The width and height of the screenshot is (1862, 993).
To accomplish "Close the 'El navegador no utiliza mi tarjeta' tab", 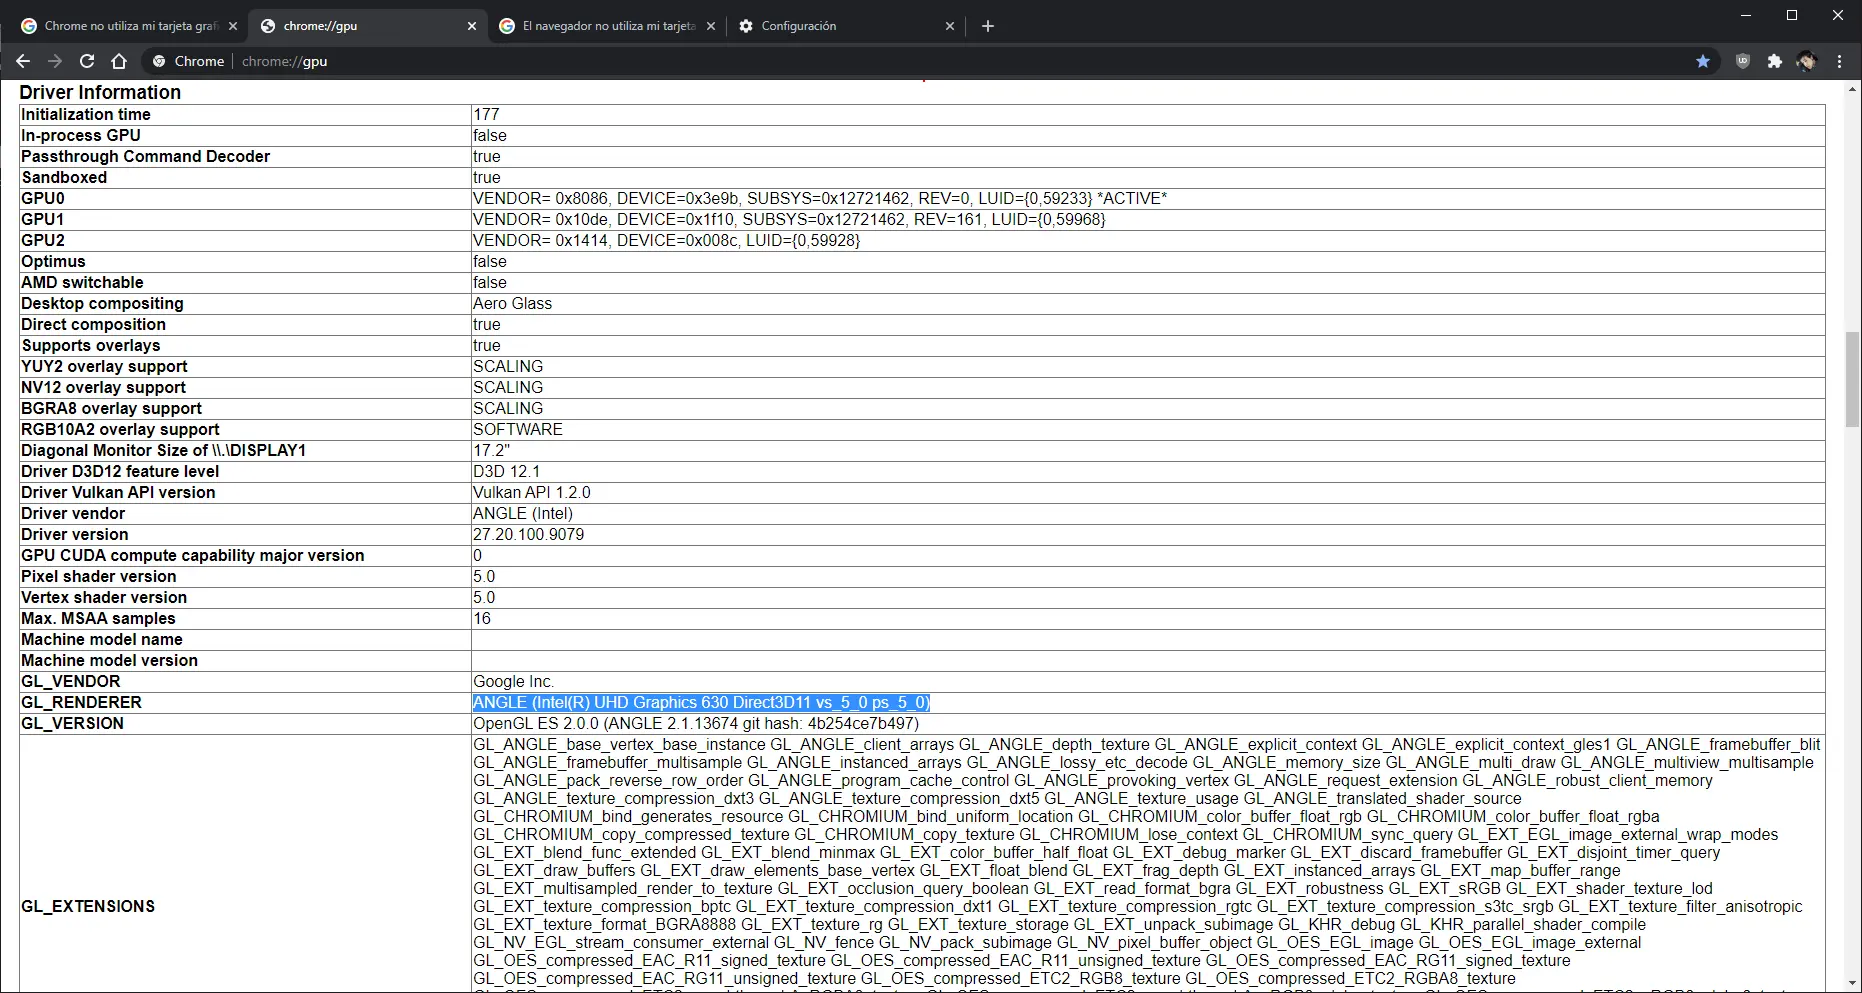I will click(x=711, y=26).
